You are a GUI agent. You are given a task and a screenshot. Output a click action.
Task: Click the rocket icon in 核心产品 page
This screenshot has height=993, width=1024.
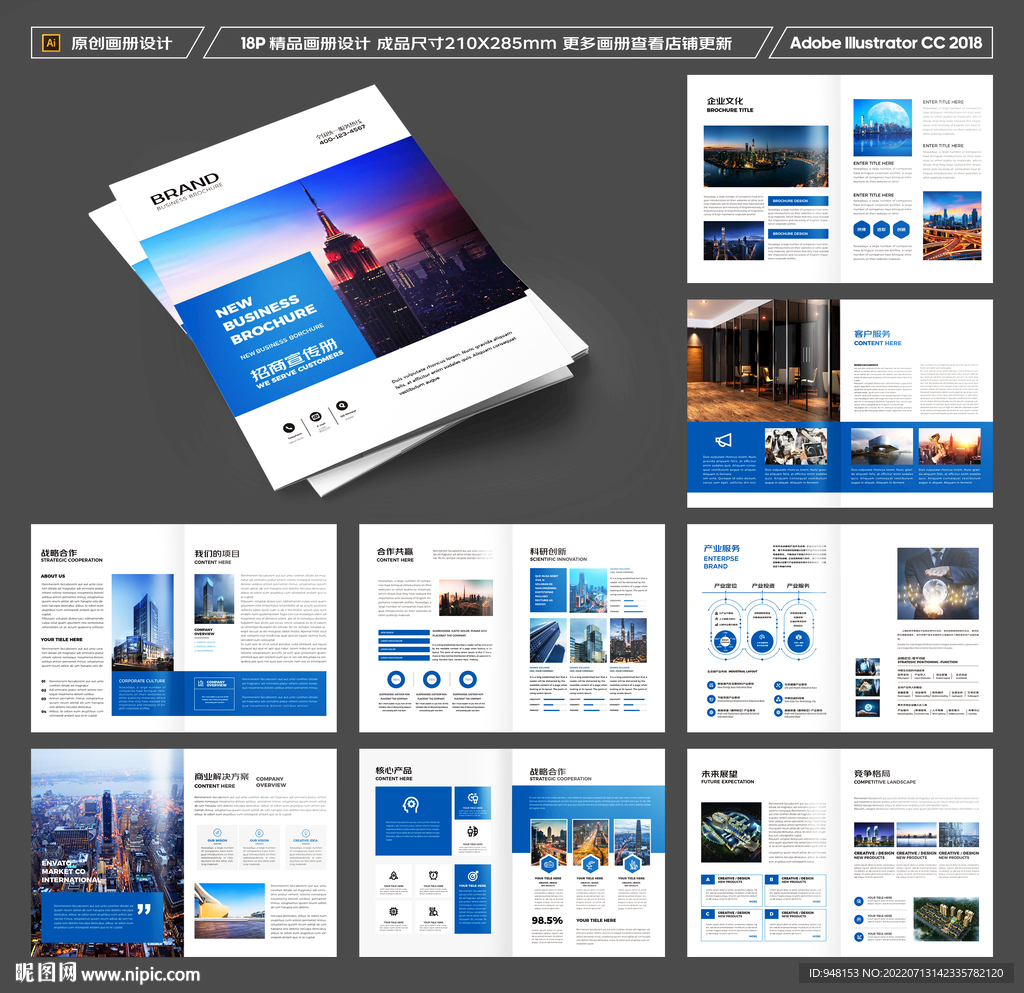[393, 876]
